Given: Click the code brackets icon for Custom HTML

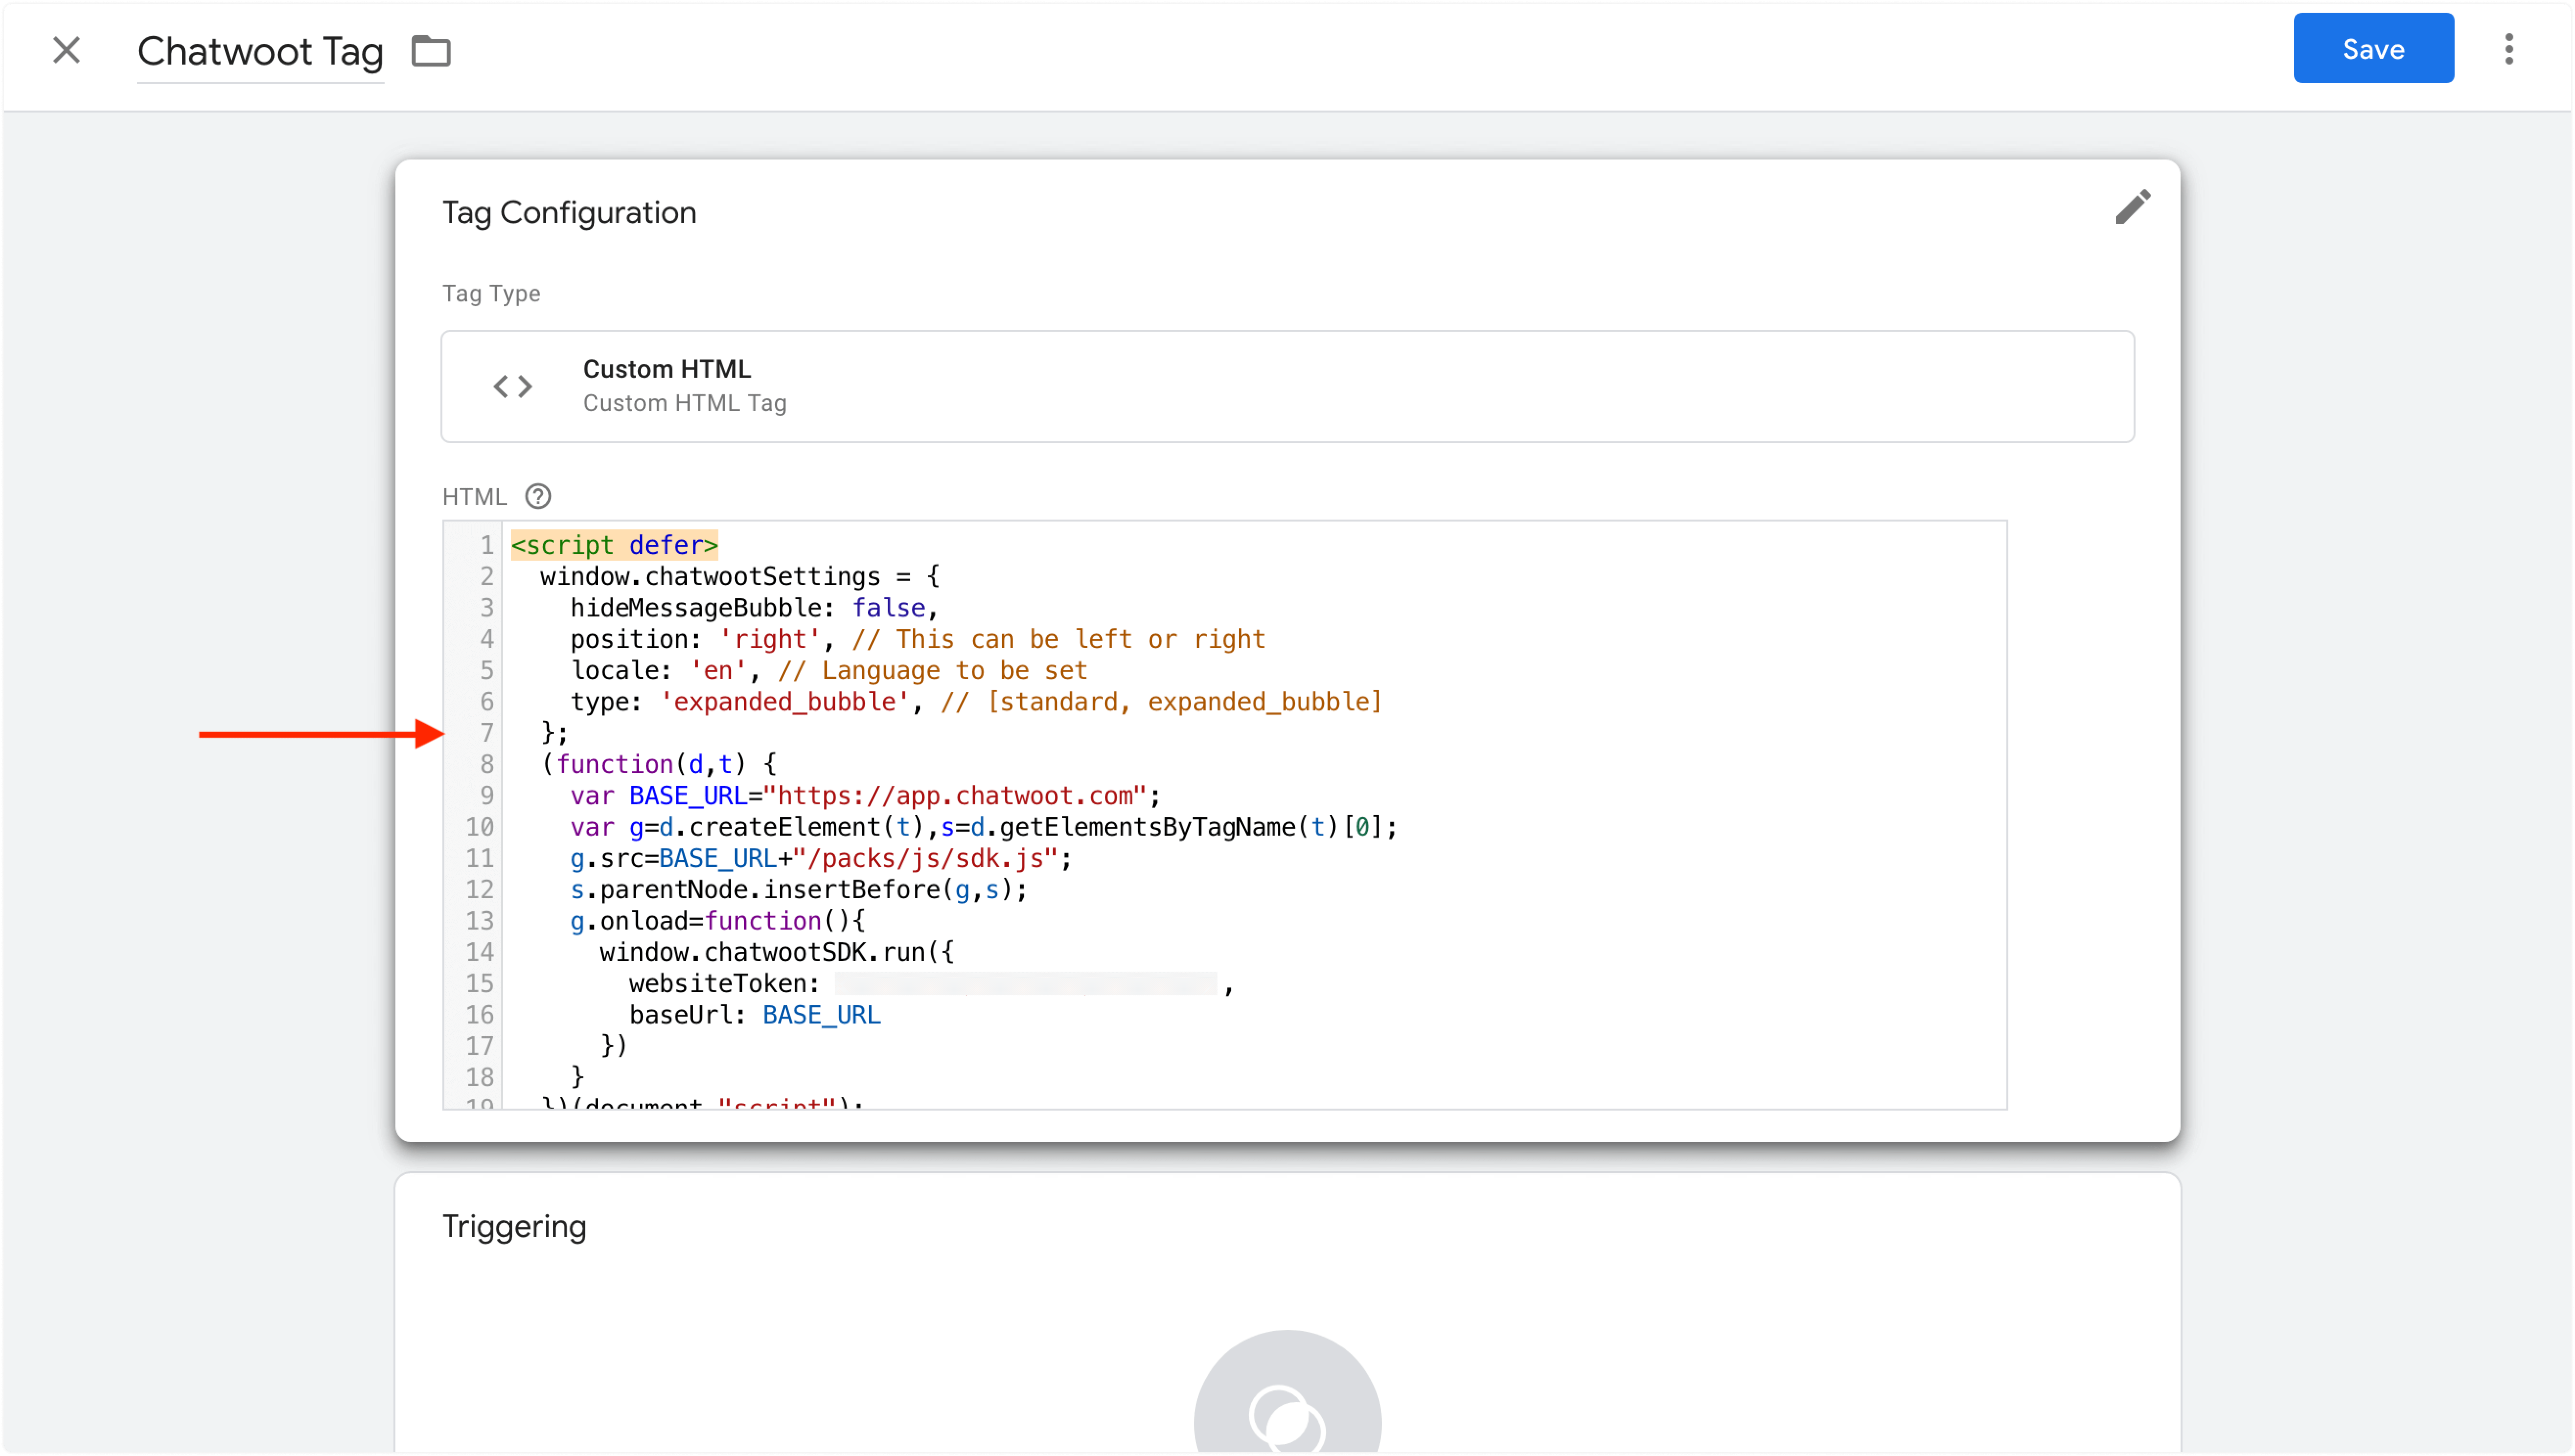Looking at the screenshot, I should 513,386.
